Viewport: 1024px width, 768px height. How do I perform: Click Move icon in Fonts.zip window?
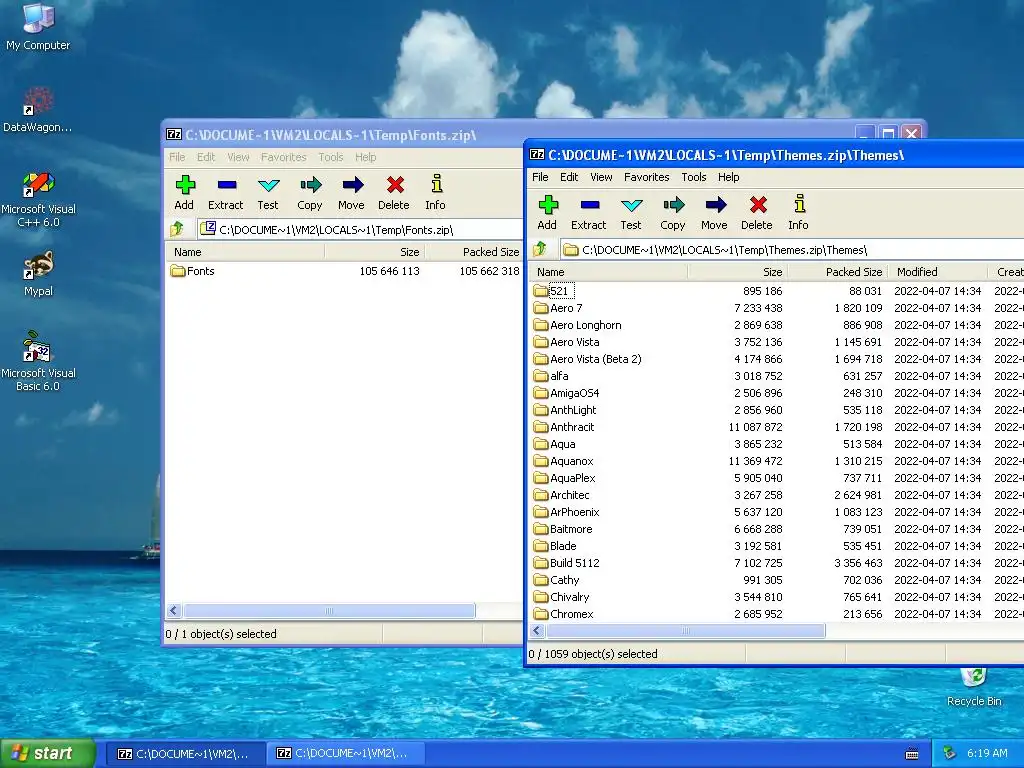[352, 185]
